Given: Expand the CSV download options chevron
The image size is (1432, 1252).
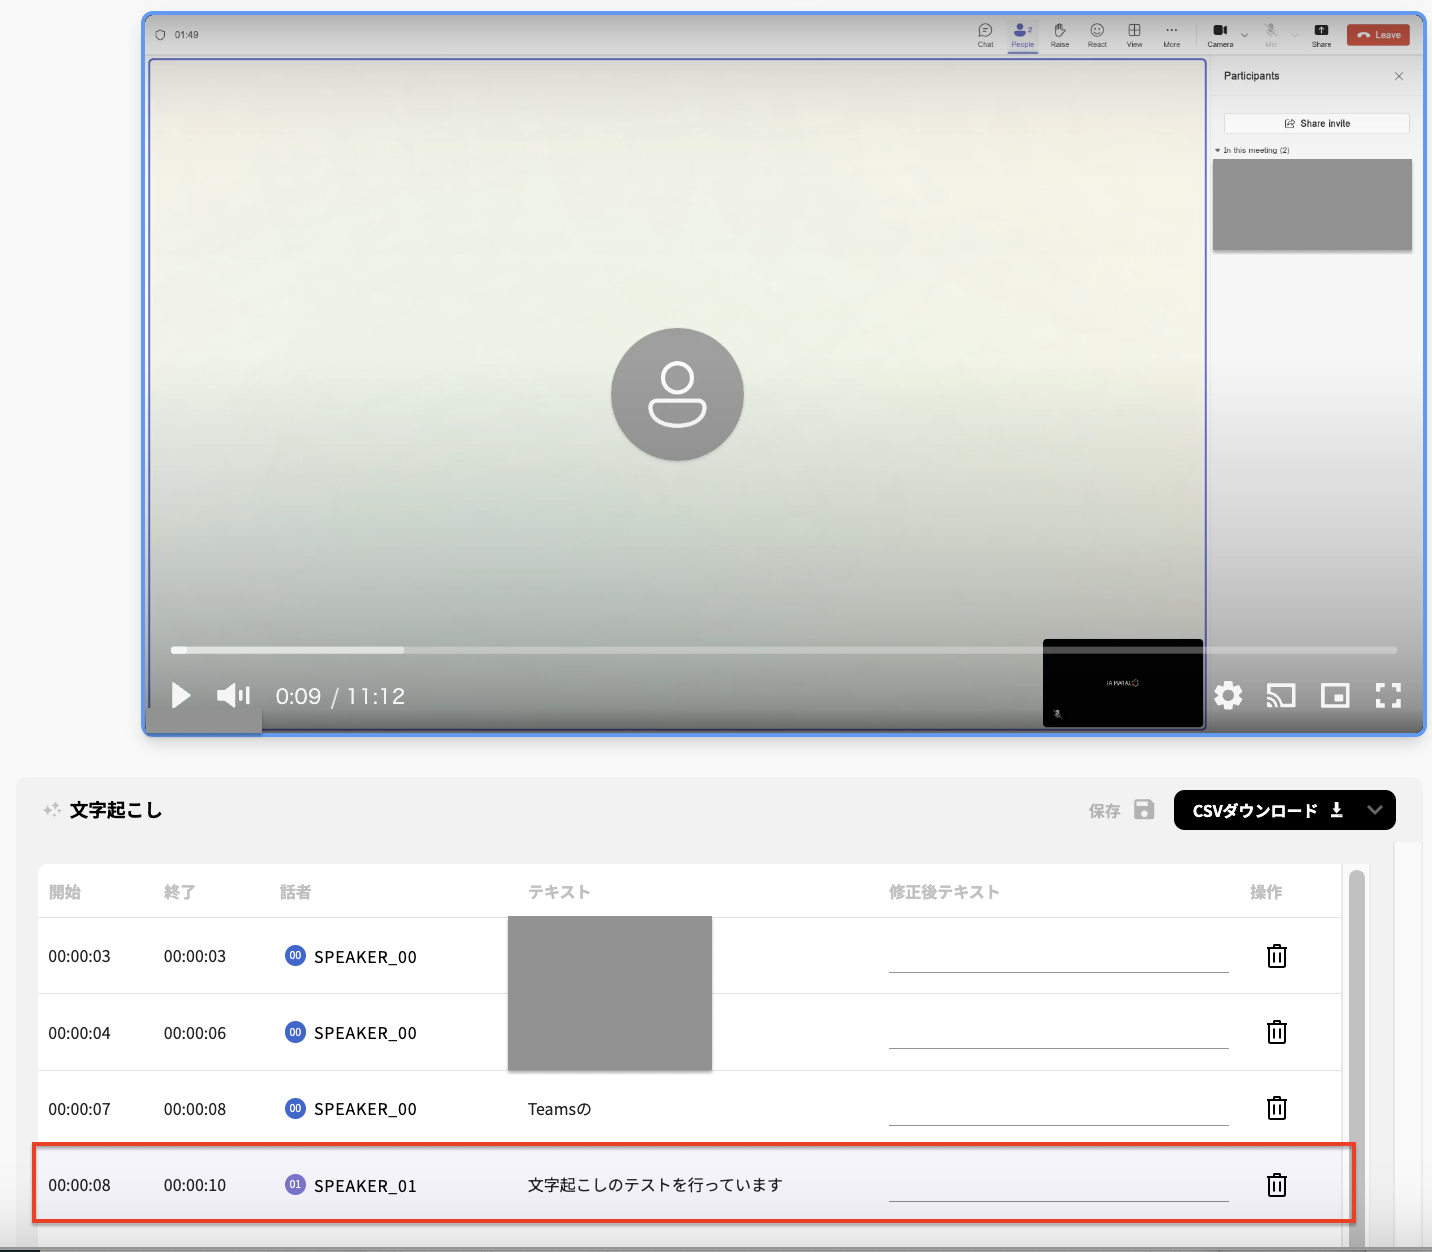Looking at the screenshot, I should [1375, 810].
